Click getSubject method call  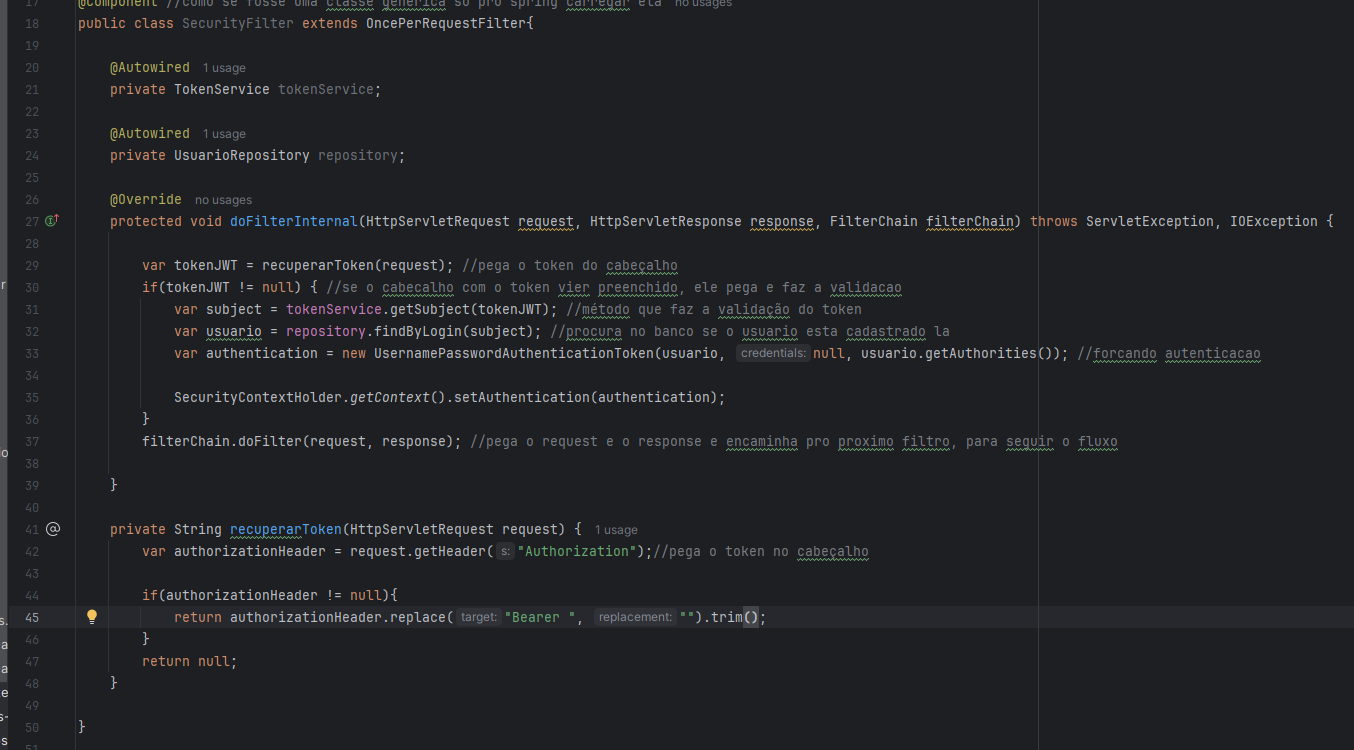[430, 309]
